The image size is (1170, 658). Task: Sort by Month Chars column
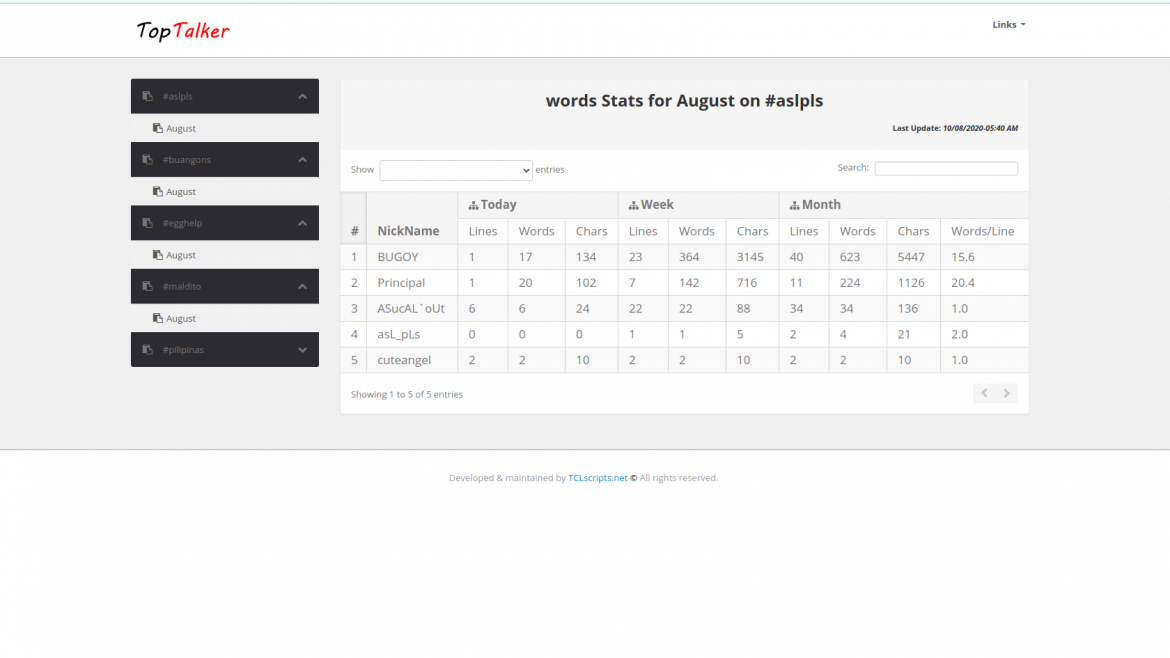pos(913,231)
